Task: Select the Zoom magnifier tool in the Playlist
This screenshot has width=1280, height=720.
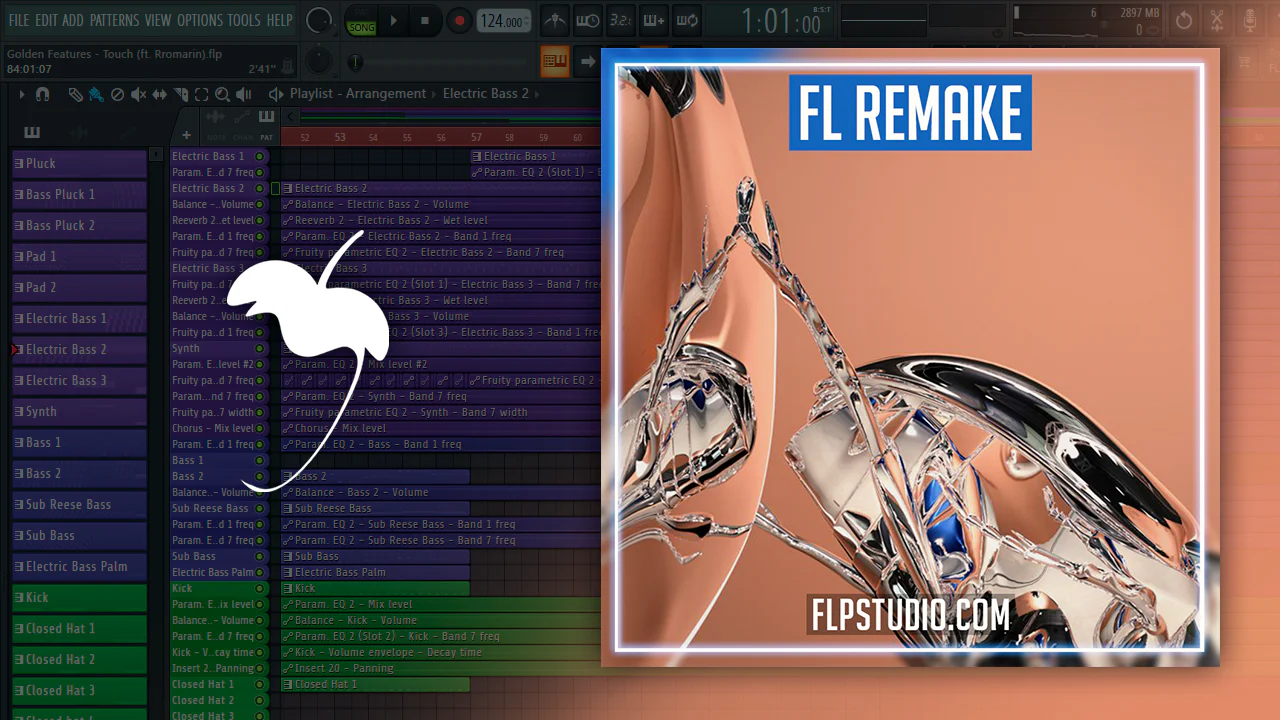Action: point(222,94)
